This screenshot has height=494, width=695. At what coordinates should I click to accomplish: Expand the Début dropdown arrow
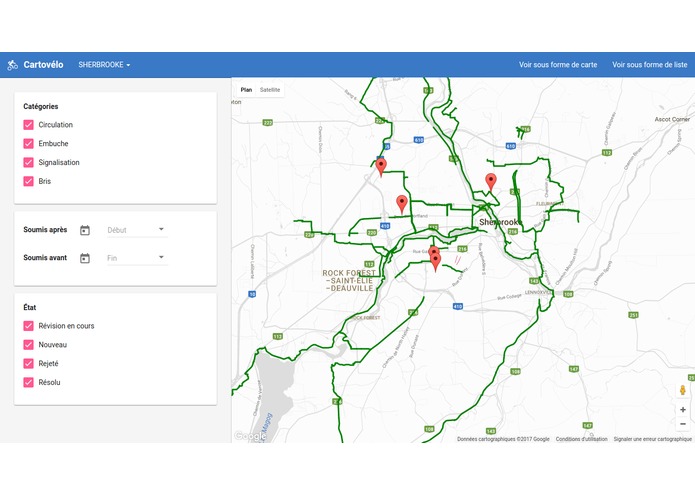(x=161, y=229)
